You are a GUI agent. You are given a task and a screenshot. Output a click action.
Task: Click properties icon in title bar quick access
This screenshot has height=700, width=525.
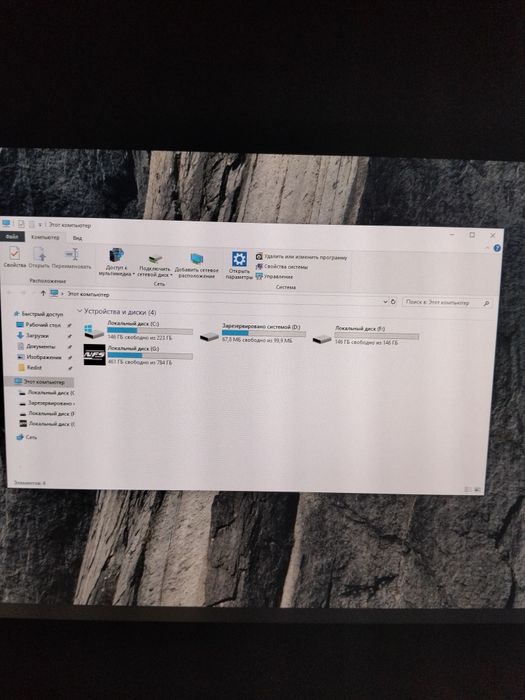tap(21, 224)
